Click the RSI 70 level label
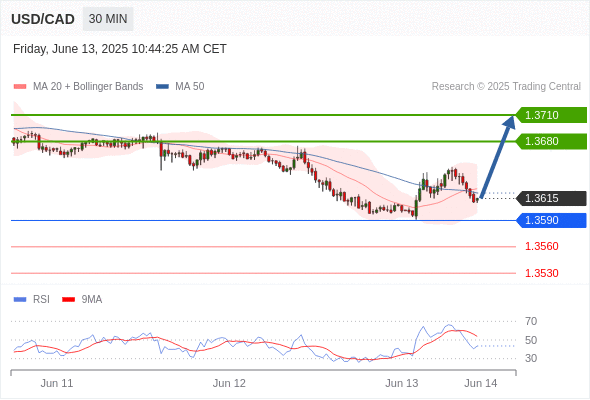This screenshot has height=400, width=590. coord(531,321)
